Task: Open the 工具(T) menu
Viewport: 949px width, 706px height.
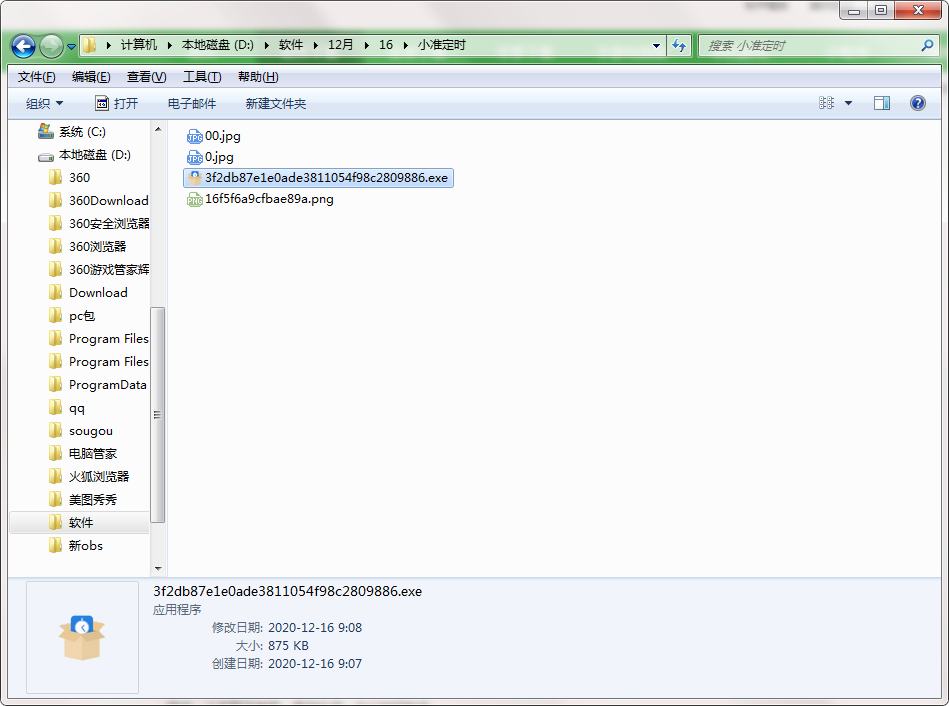Action: (201, 77)
